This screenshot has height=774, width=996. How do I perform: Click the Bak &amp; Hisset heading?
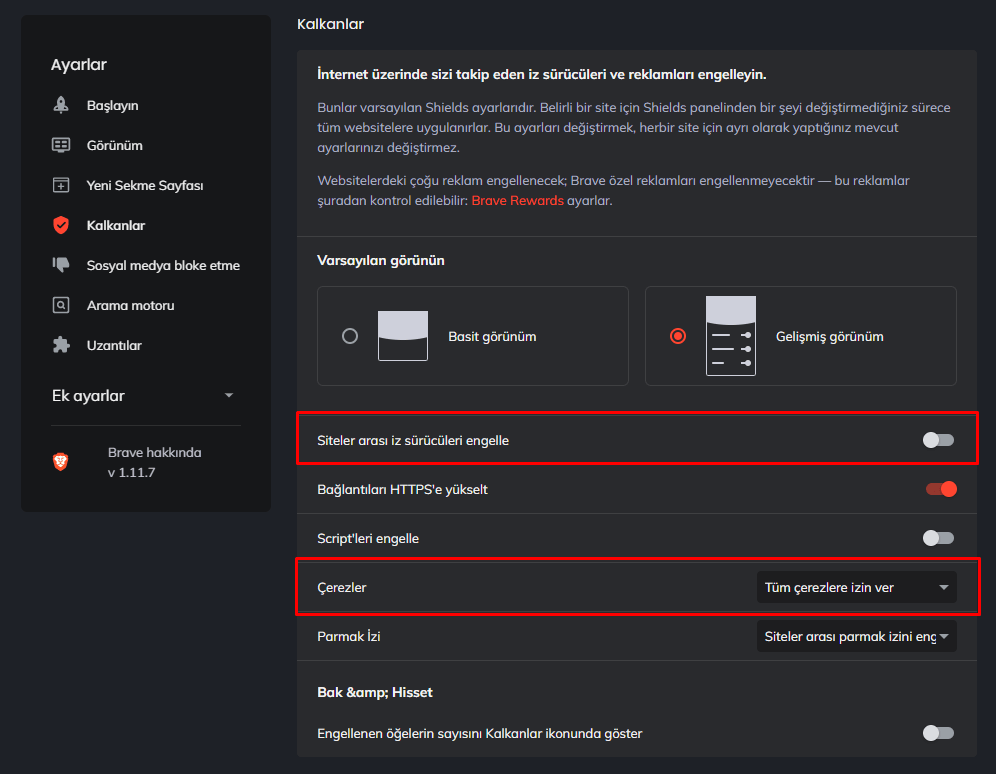(x=375, y=692)
